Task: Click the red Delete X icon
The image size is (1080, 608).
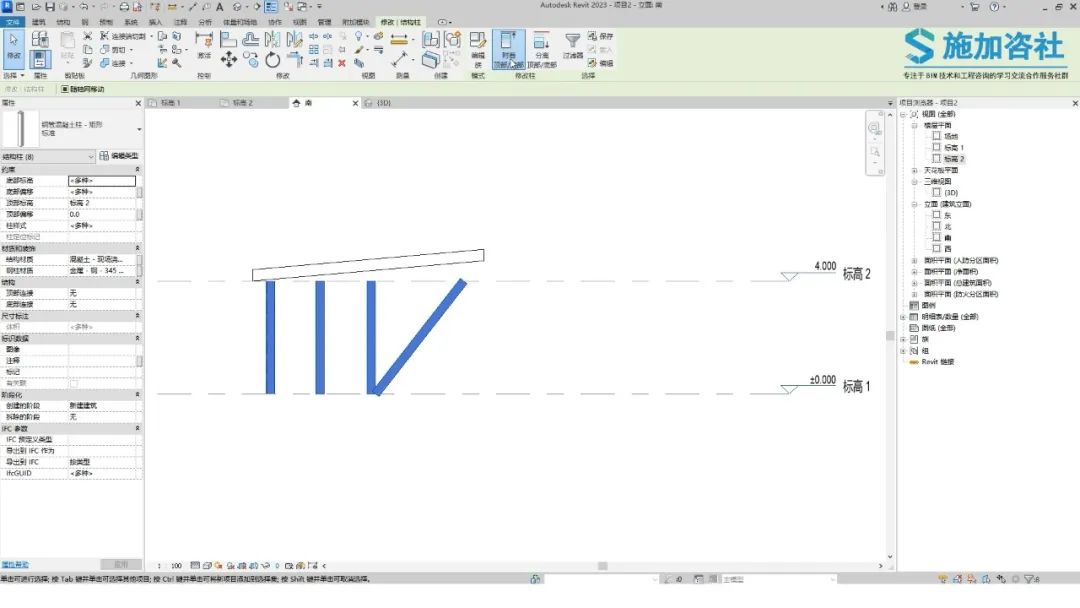Action: 342,63
